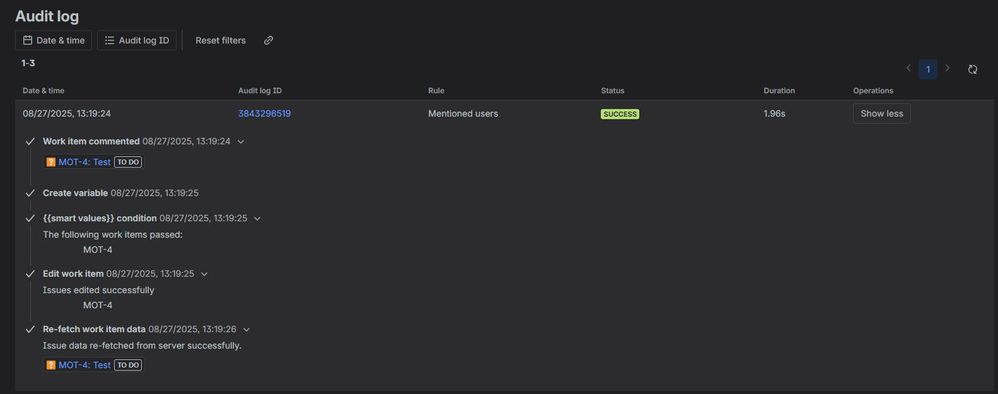Open audit log ID 3843296519

point(264,113)
